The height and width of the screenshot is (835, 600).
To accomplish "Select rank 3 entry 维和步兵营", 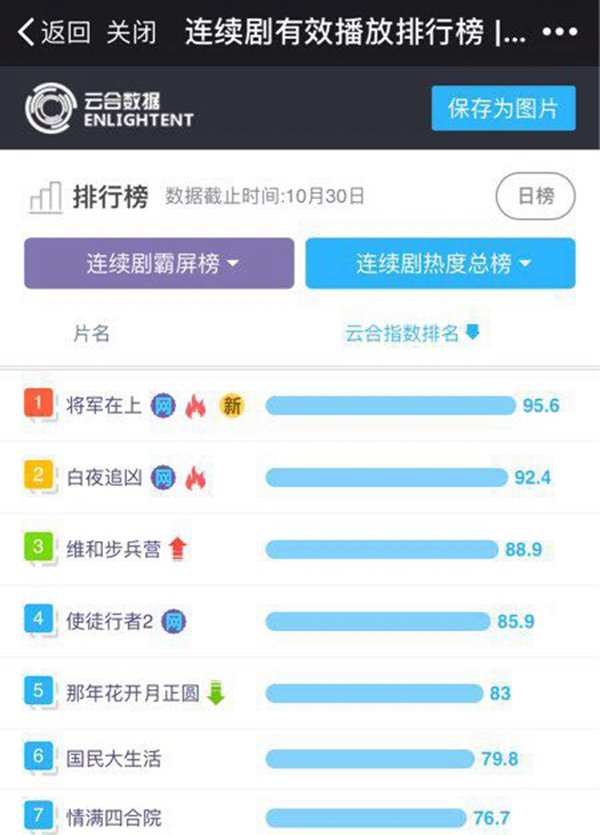I will pos(110,548).
